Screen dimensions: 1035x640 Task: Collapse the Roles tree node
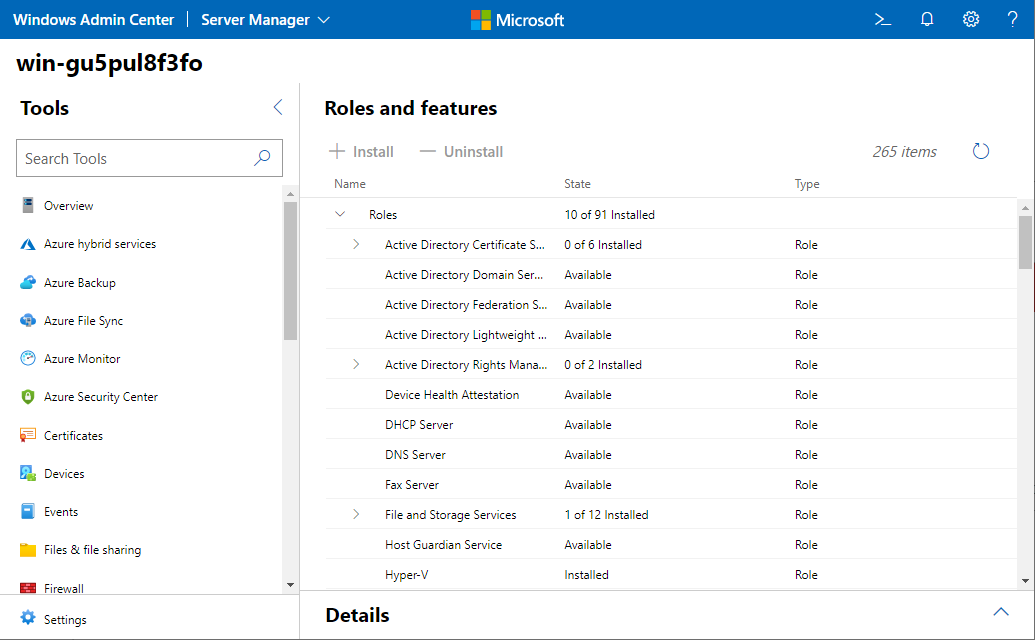click(x=340, y=214)
